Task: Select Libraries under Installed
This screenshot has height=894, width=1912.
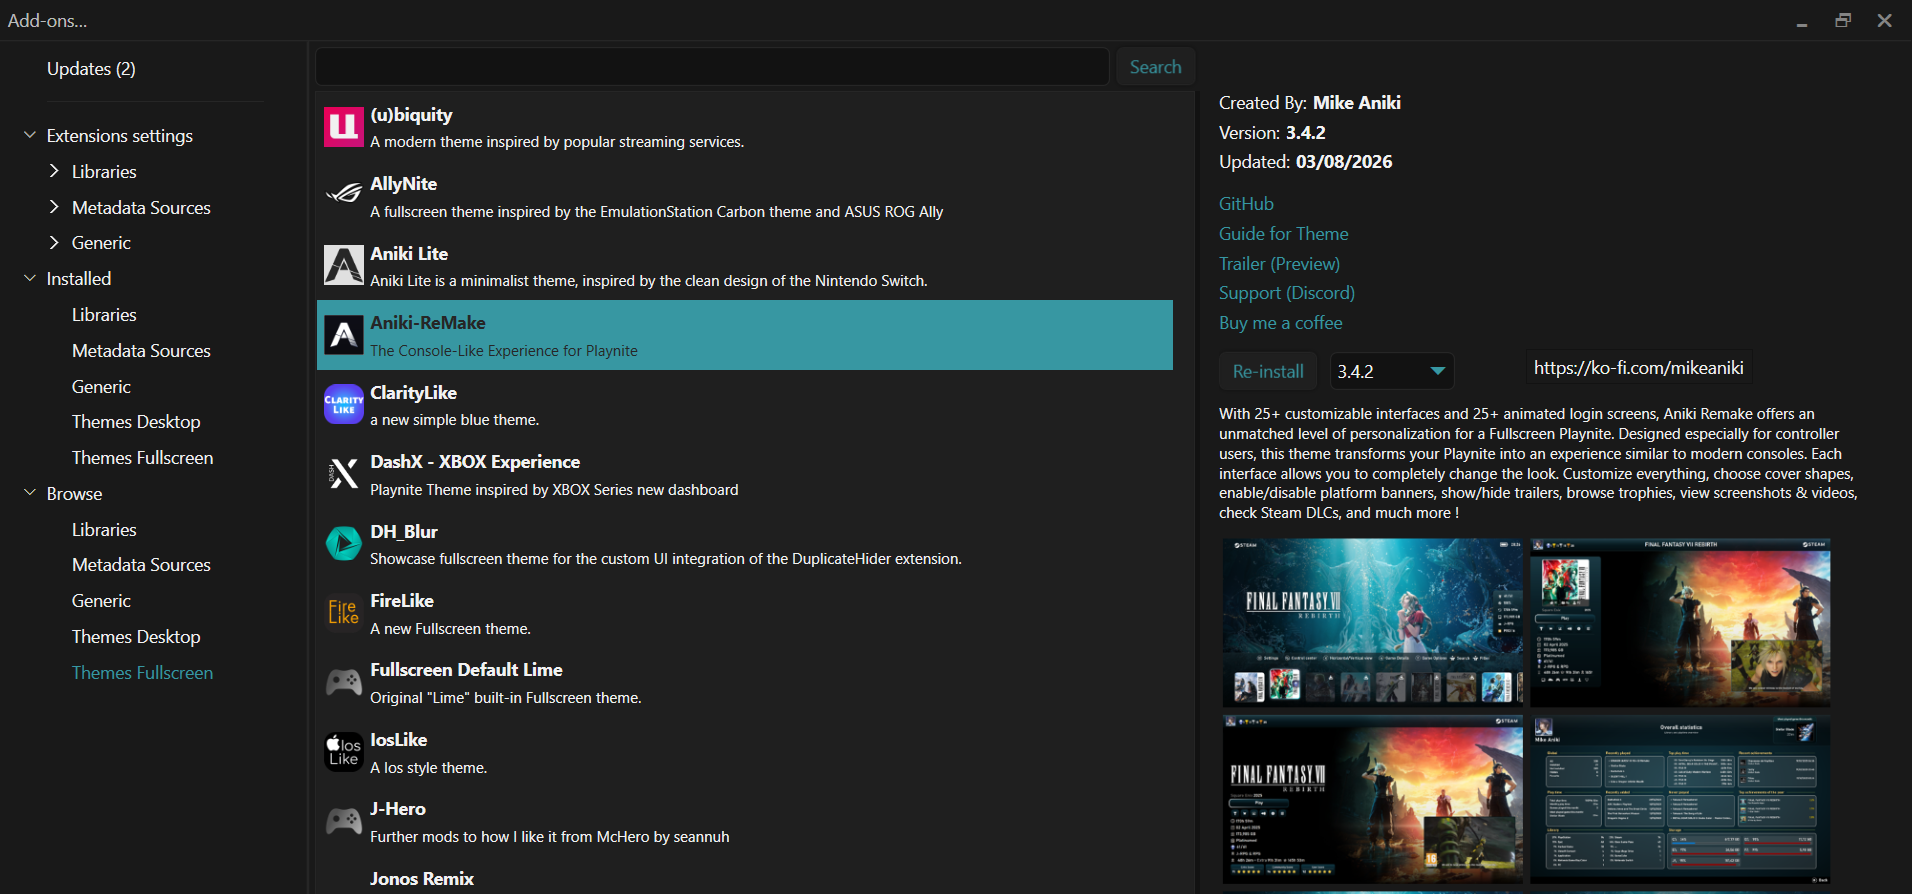Action: (x=104, y=315)
